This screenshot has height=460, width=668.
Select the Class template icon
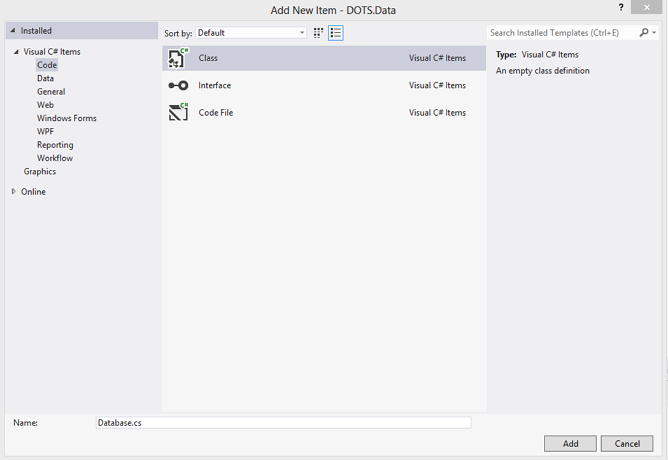[178, 58]
